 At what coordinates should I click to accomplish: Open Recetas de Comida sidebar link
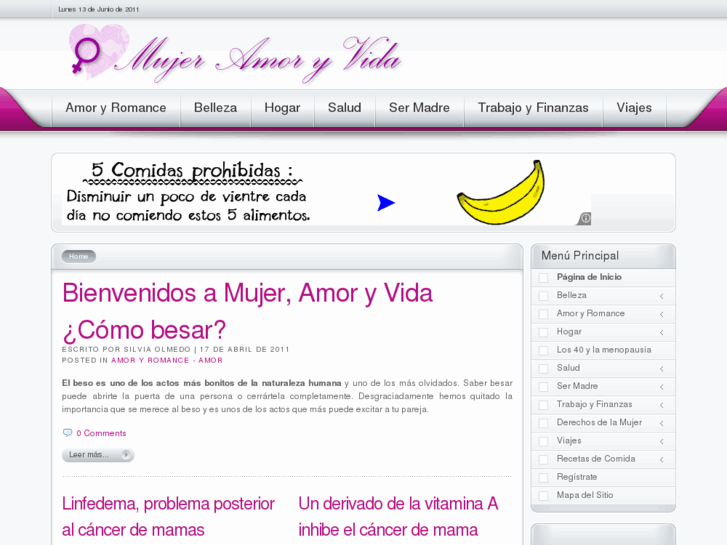pyautogui.click(x=596, y=459)
